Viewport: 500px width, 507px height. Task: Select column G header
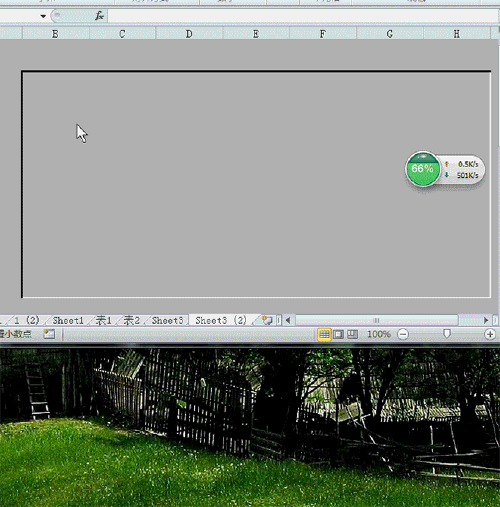click(x=390, y=34)
